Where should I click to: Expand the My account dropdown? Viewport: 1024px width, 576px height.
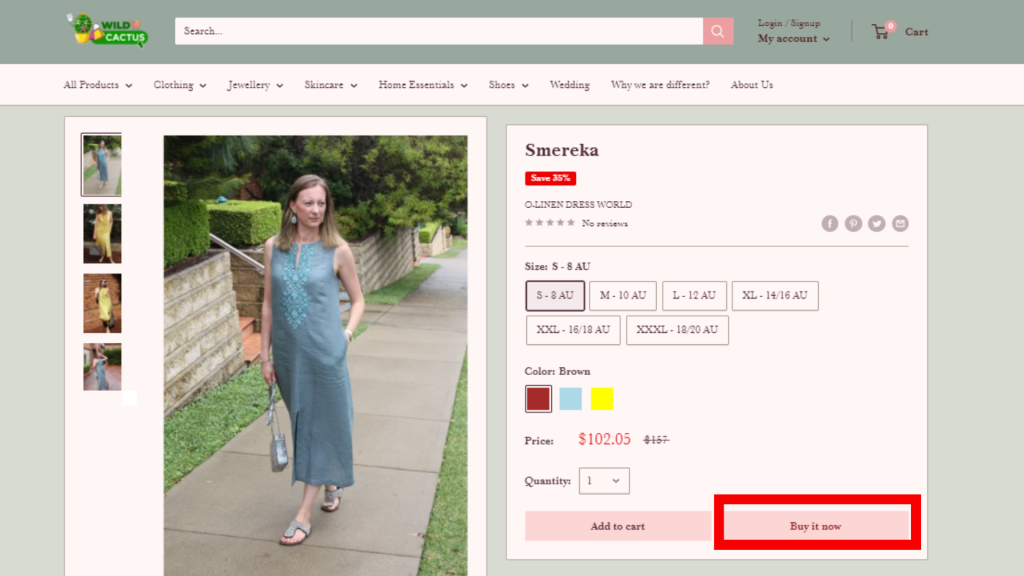[x=794, y=39]
